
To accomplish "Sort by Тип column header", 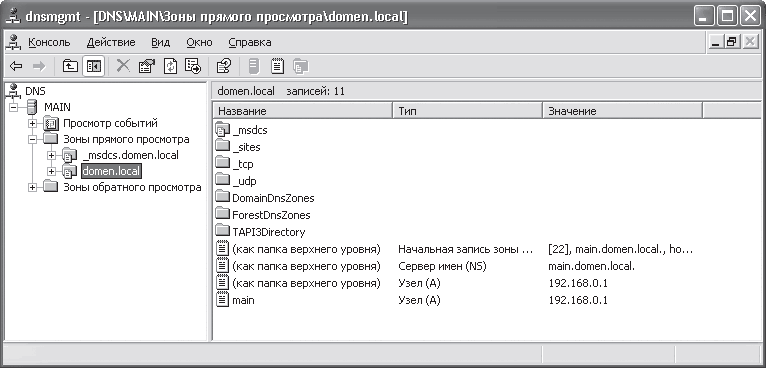I will pos(468,111).
